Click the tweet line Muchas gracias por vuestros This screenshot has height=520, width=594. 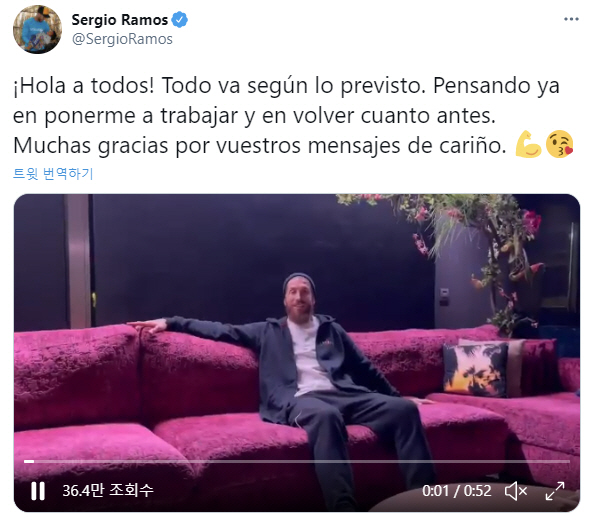pos(259,145)
